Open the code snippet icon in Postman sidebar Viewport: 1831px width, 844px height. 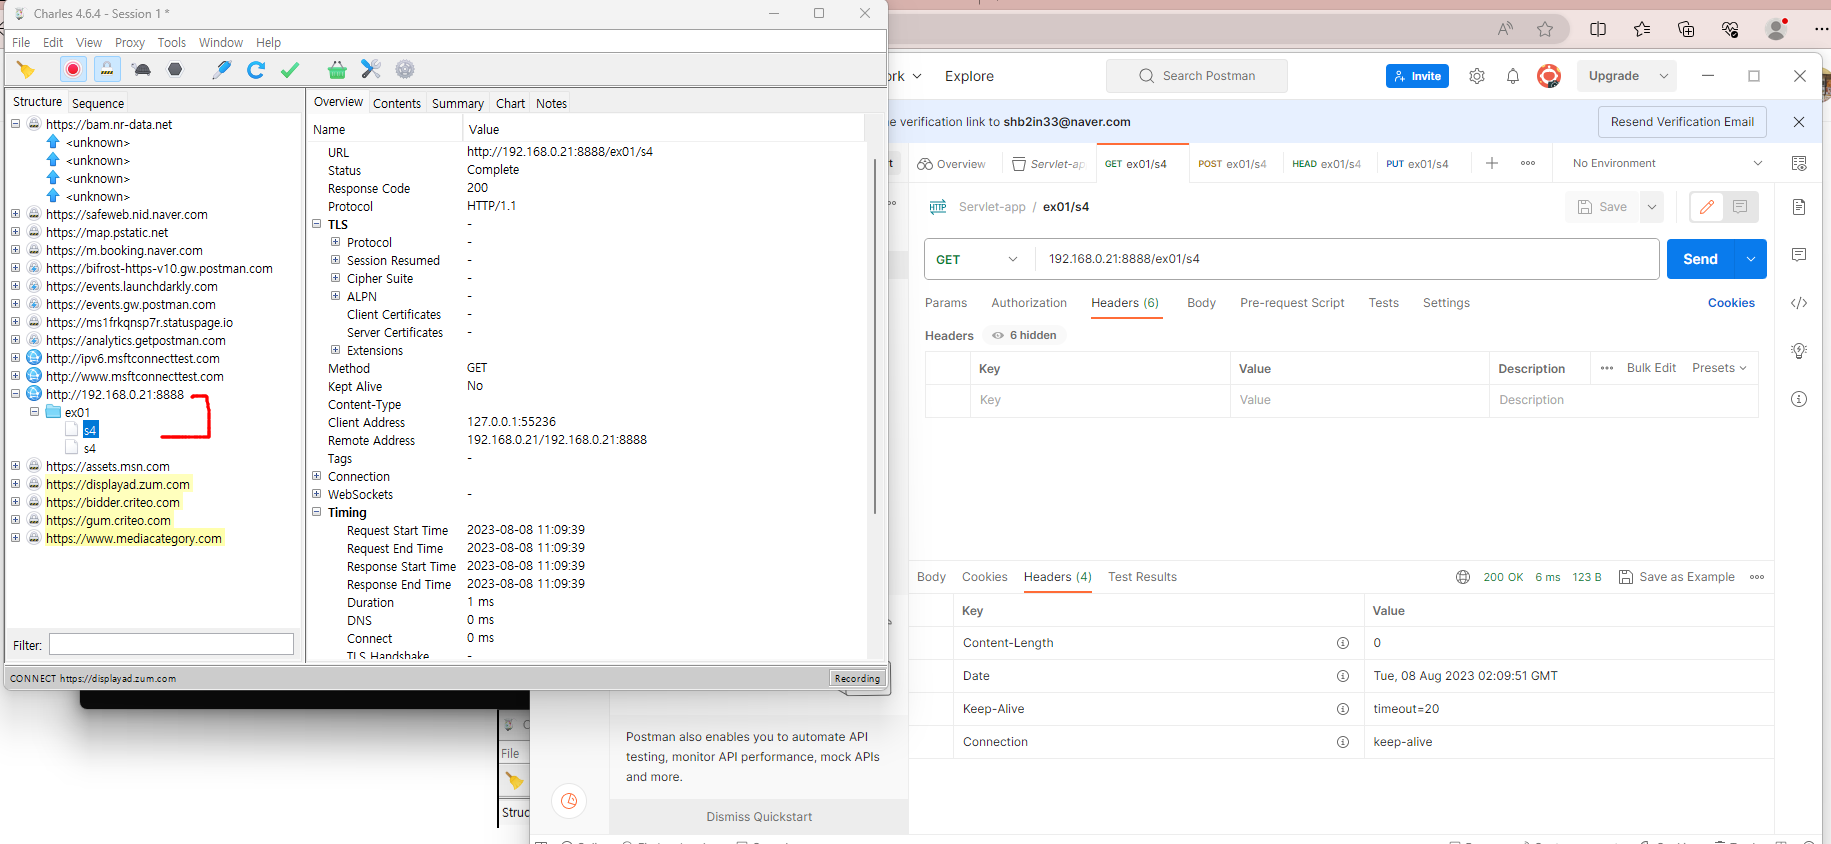[1799, 303]
